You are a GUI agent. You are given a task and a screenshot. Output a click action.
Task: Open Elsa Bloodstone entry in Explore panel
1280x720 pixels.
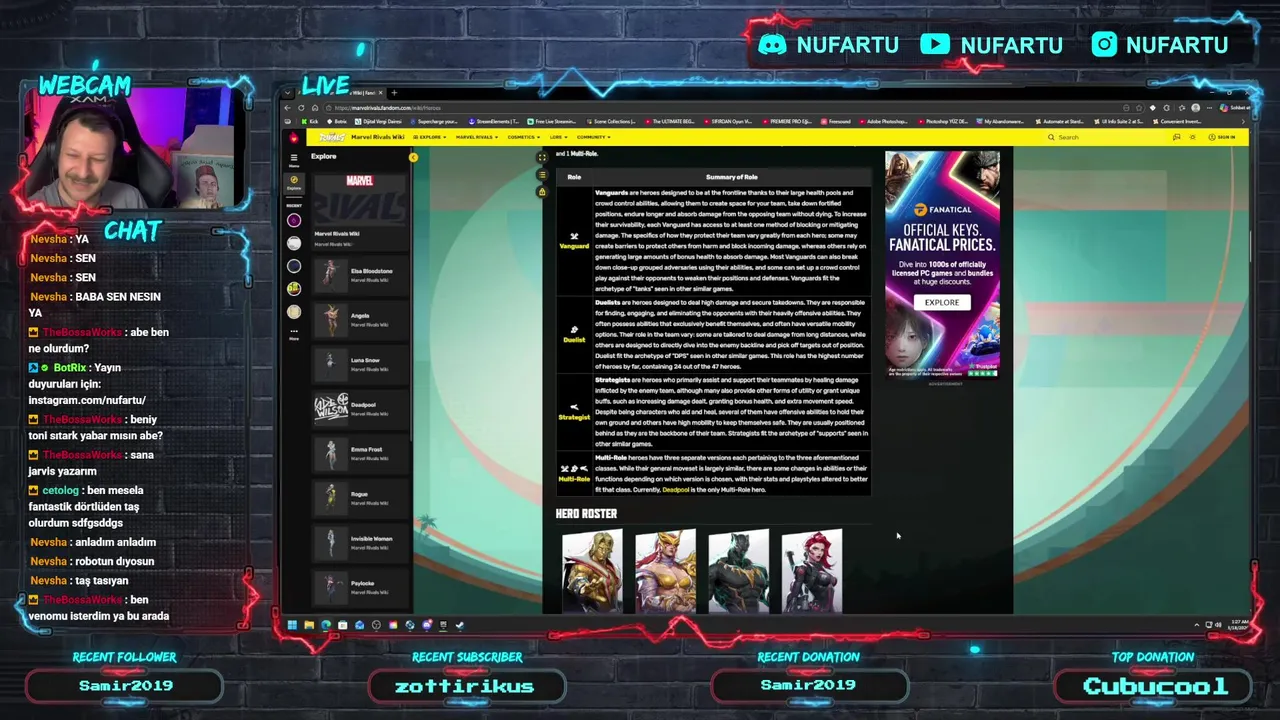[358, 274]
